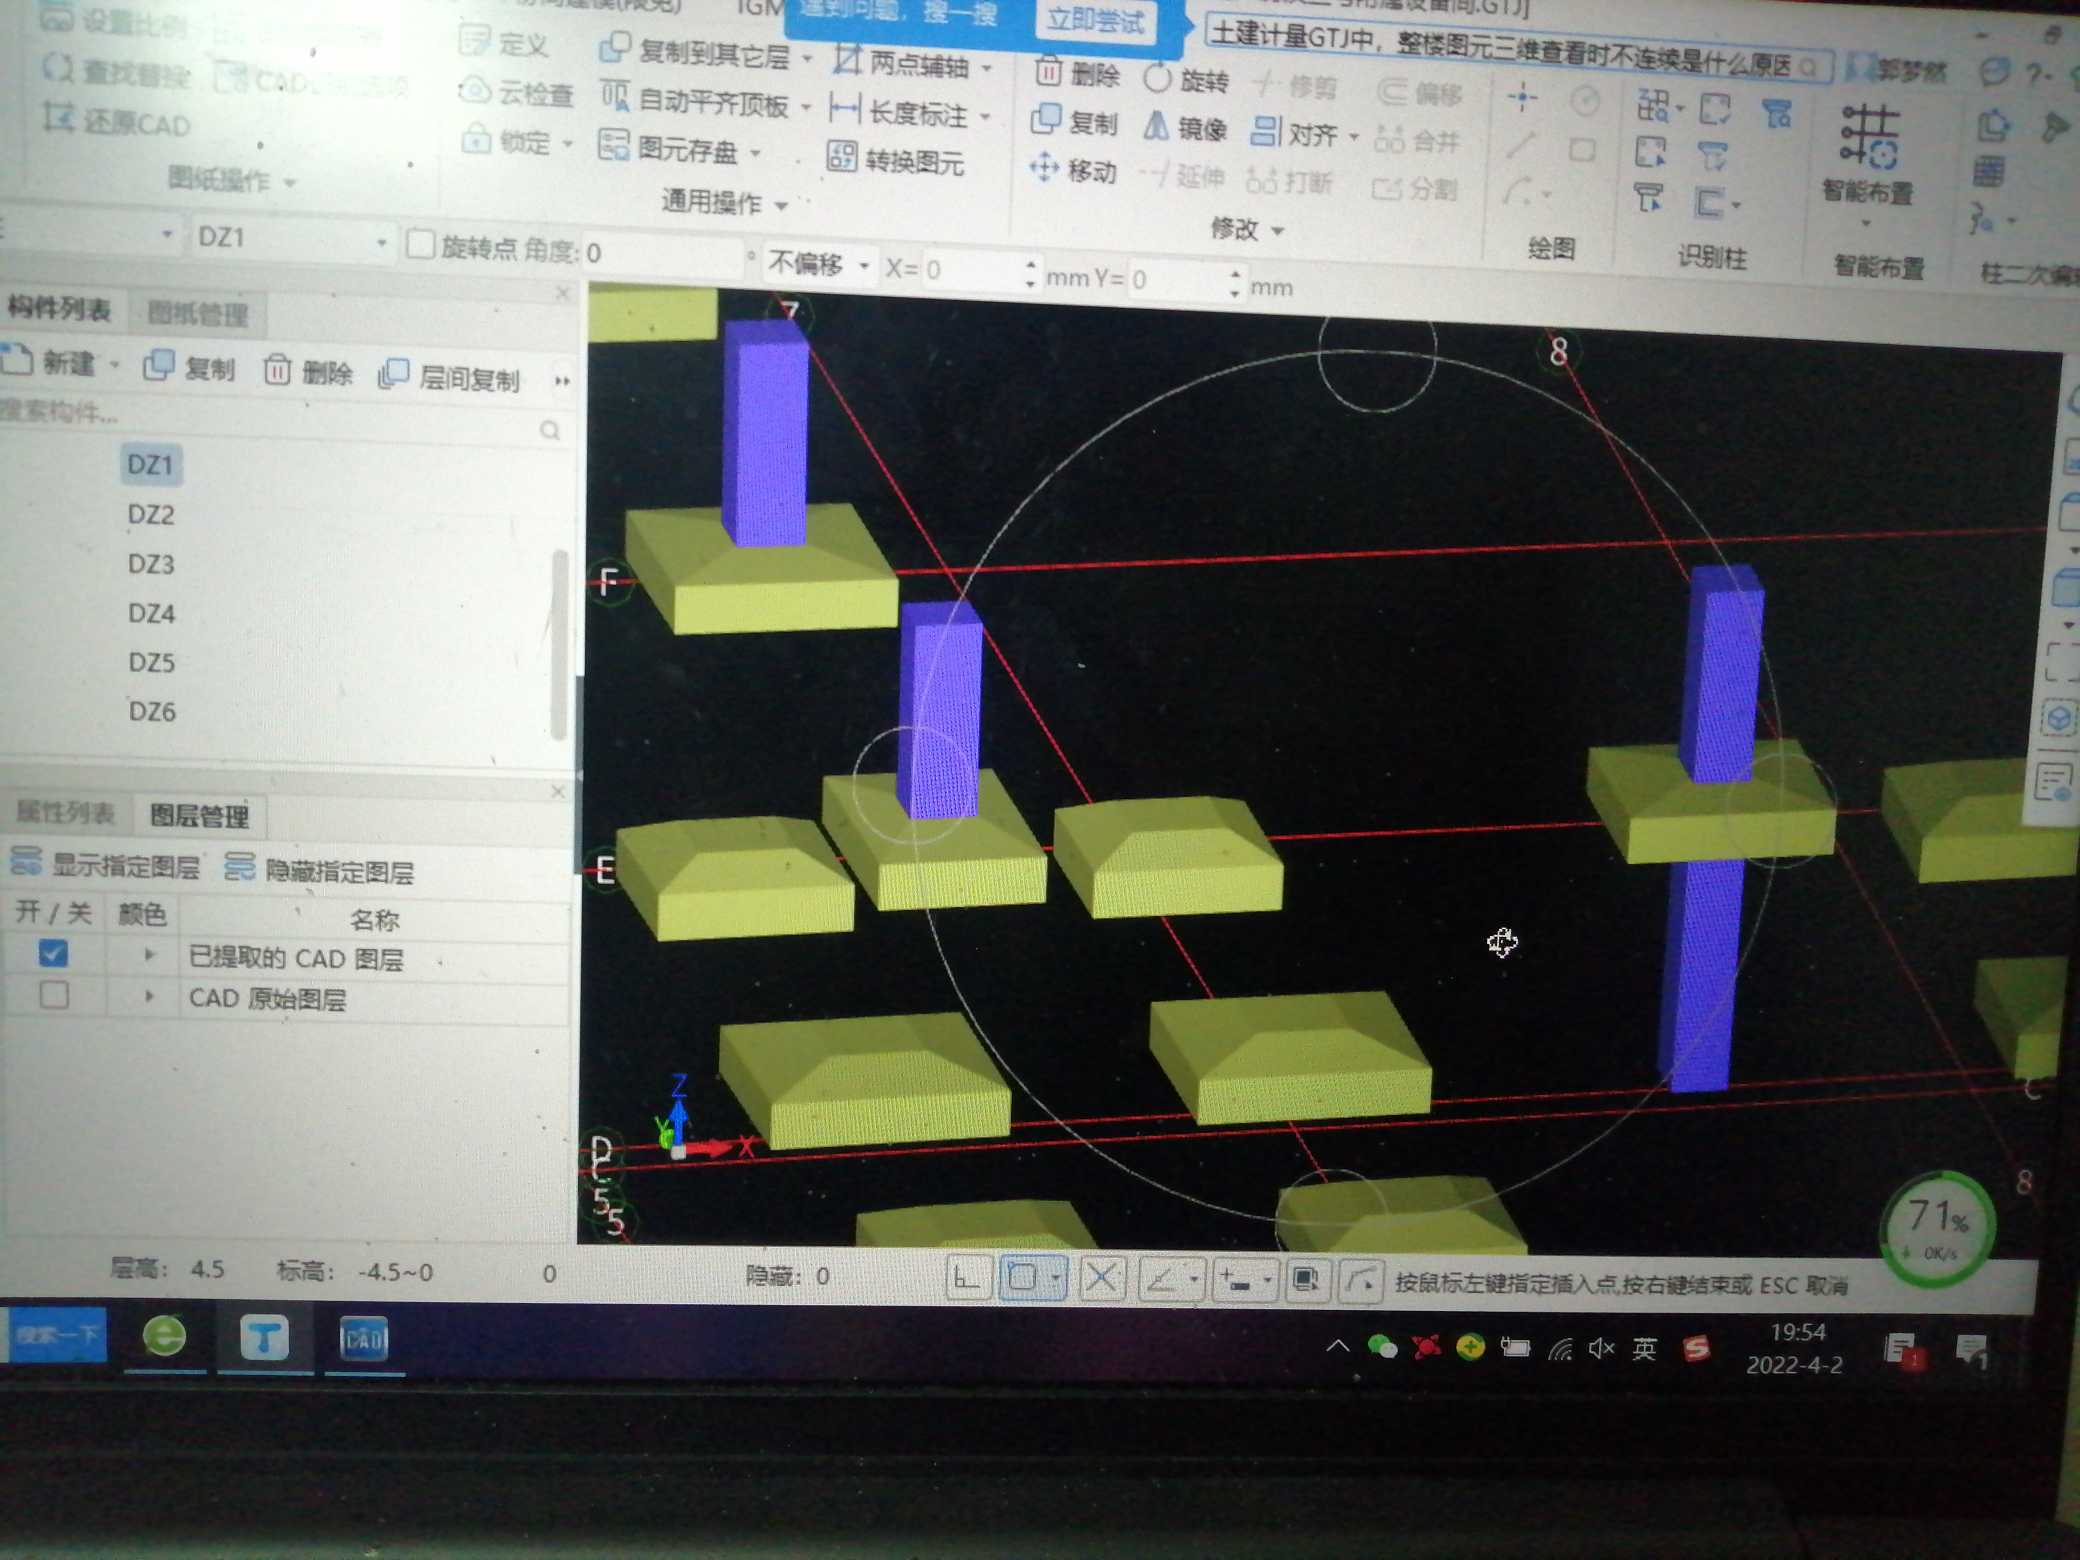The image size is (2080, 1560).
Task: Expand CAD 原始图层 tree arrow
Action: tap(149, 996)
